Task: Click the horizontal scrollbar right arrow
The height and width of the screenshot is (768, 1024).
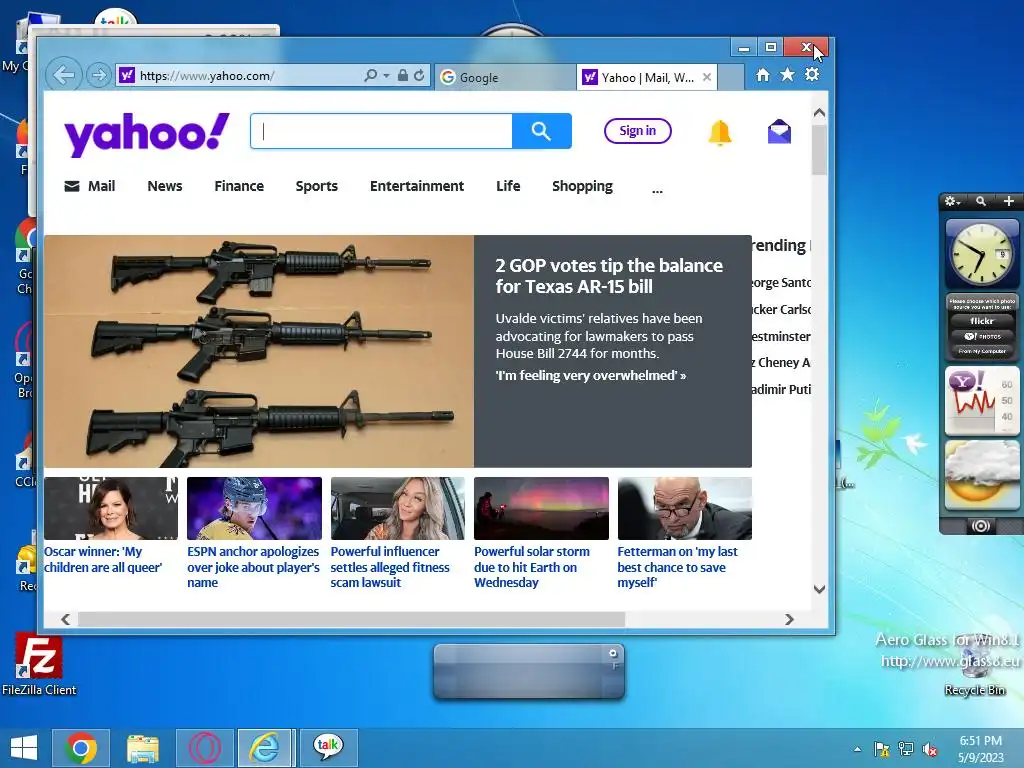Action: [x=790, y=619]
